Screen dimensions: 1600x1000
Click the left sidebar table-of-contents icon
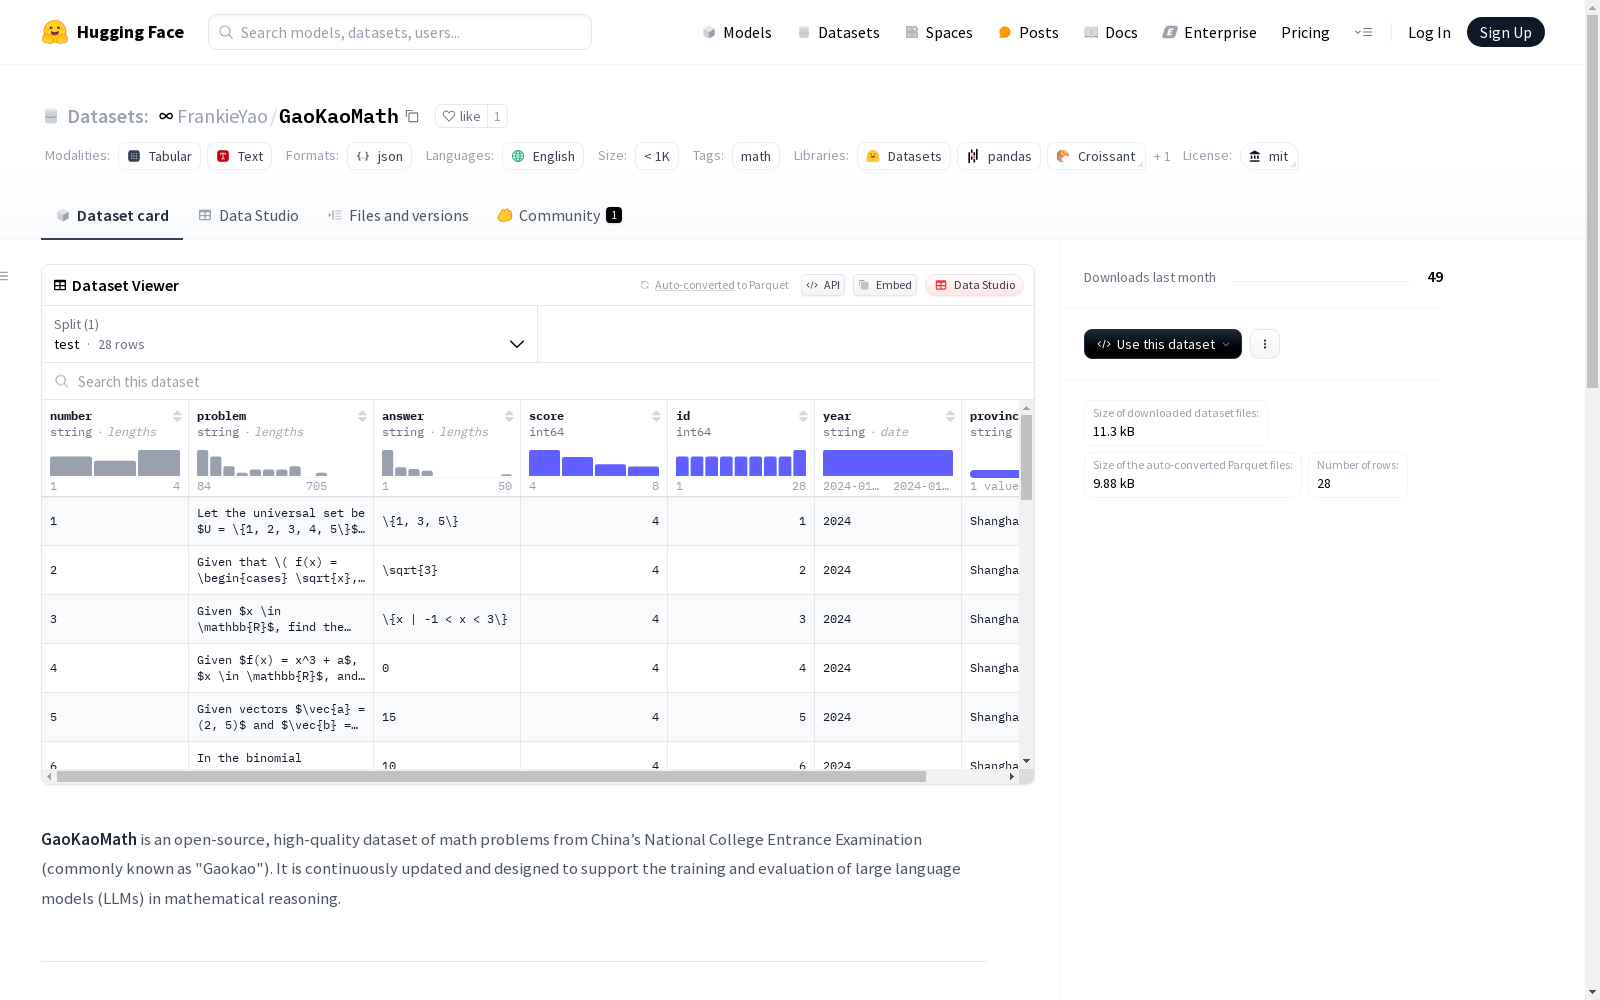[4, 276]
